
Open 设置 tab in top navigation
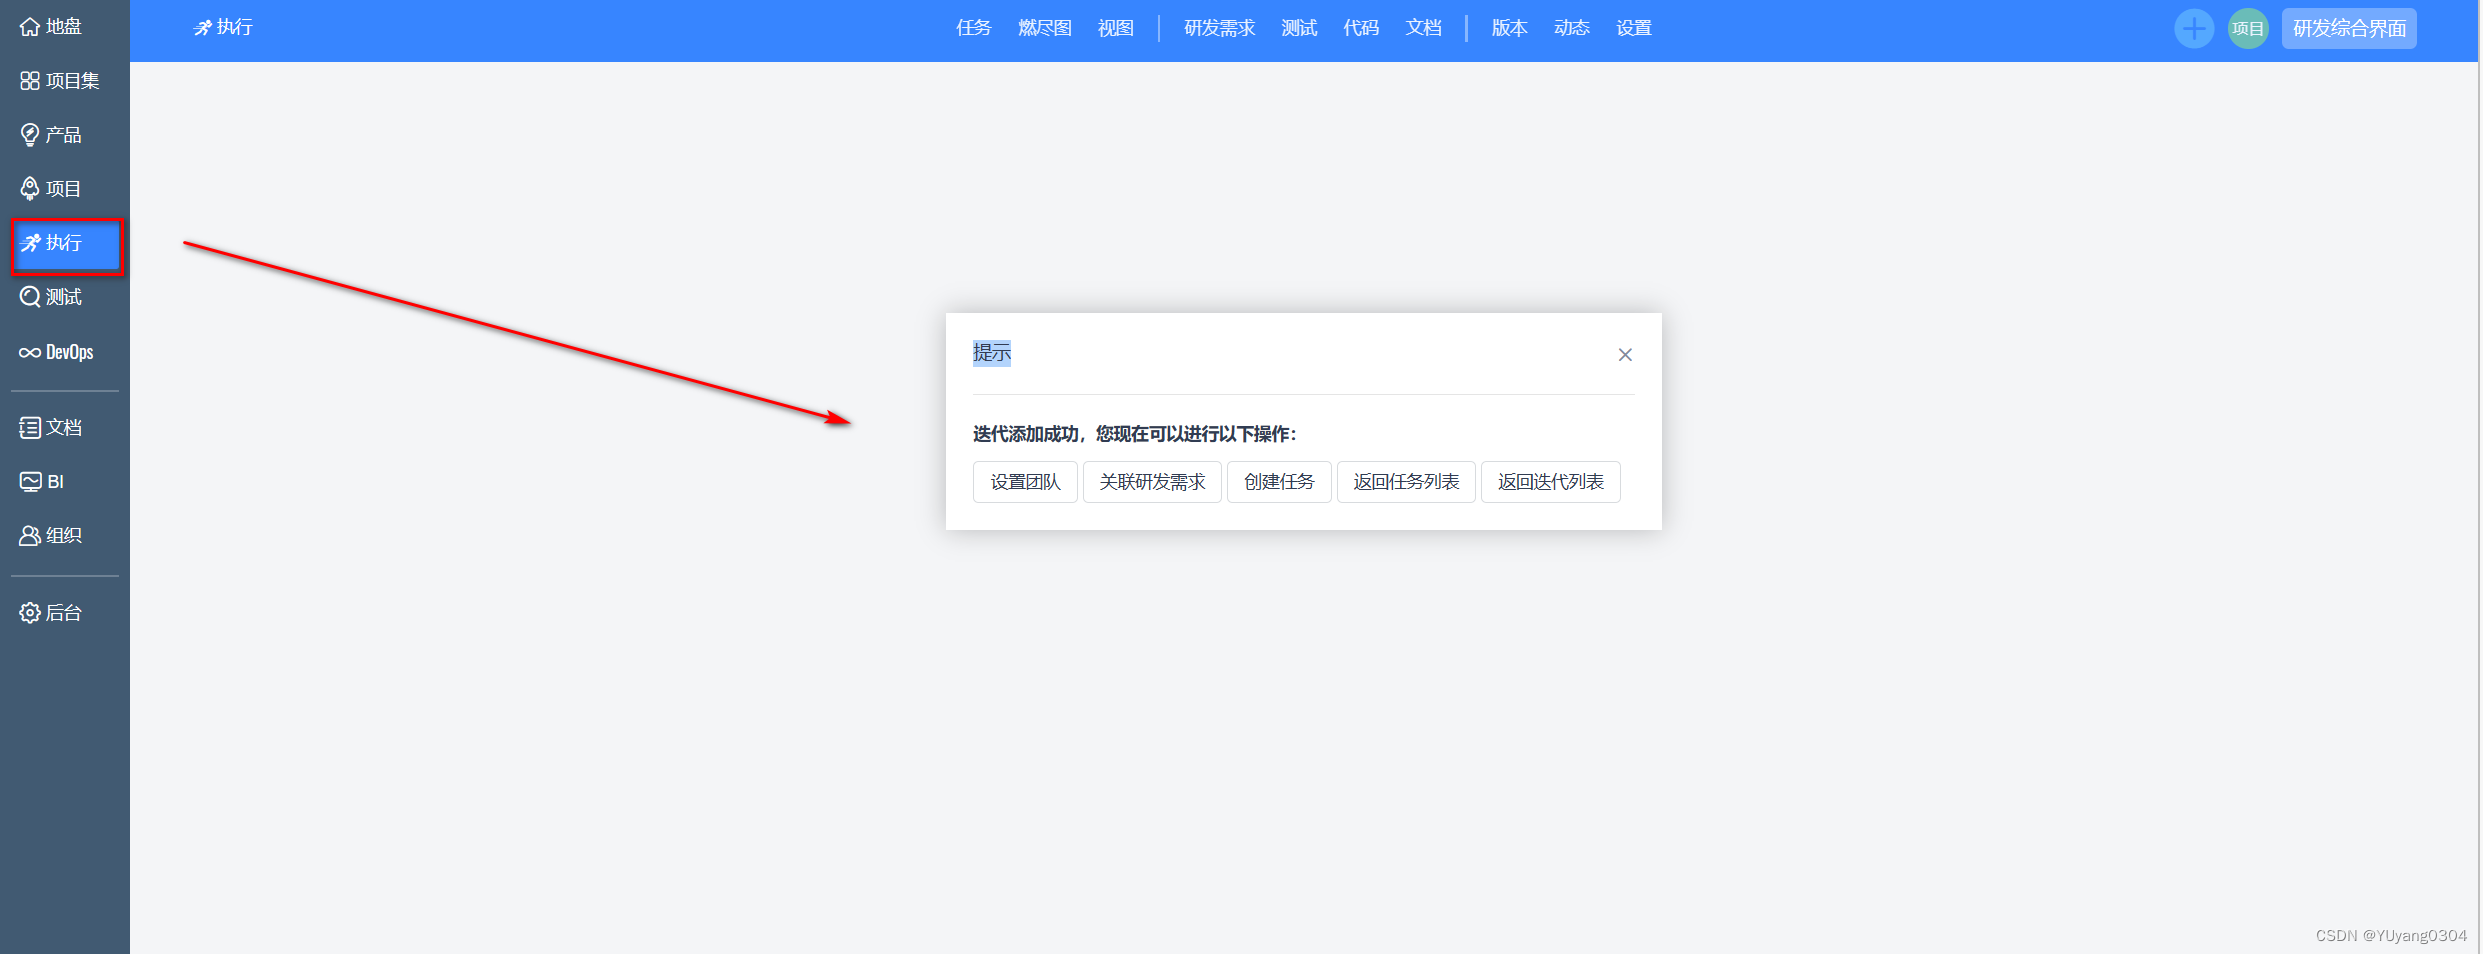coord(1633,28)
